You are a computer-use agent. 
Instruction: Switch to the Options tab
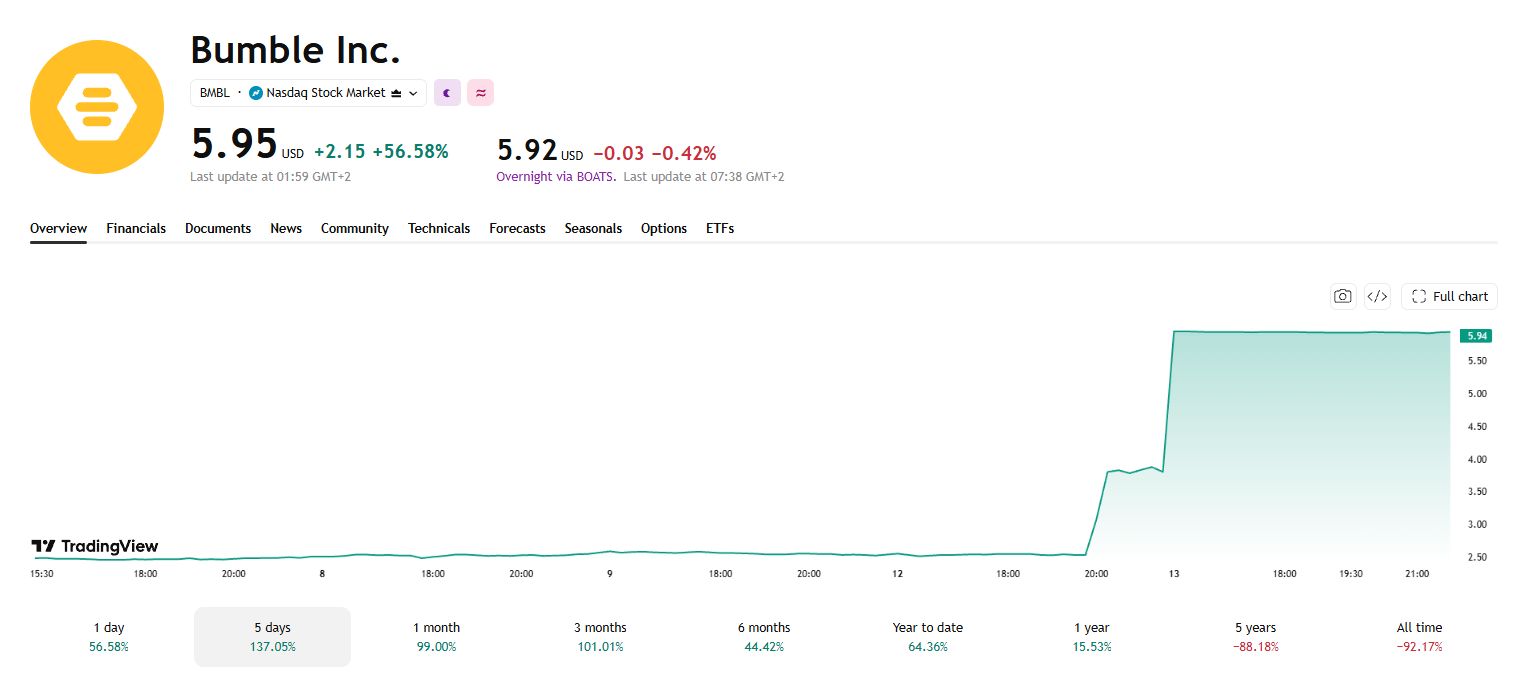(664, 228)
